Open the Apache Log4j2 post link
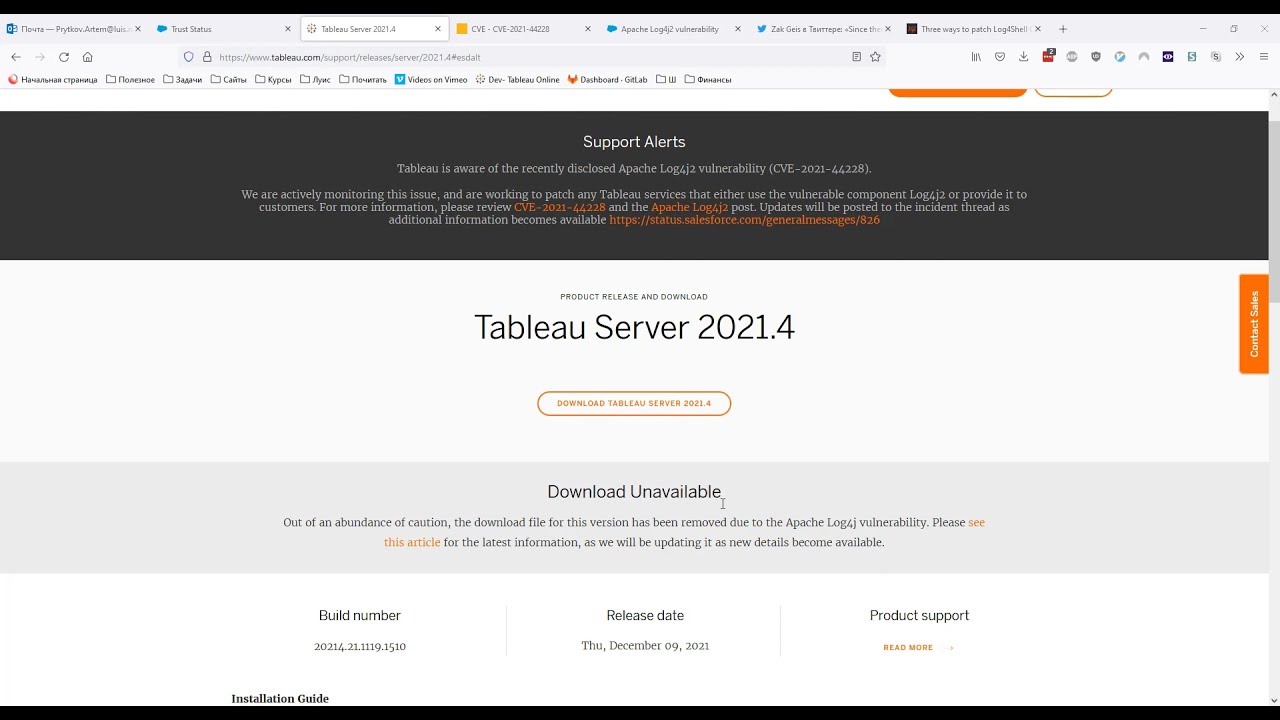The height and width of the screenshot is (720, 1280). [x=690, y=207]
